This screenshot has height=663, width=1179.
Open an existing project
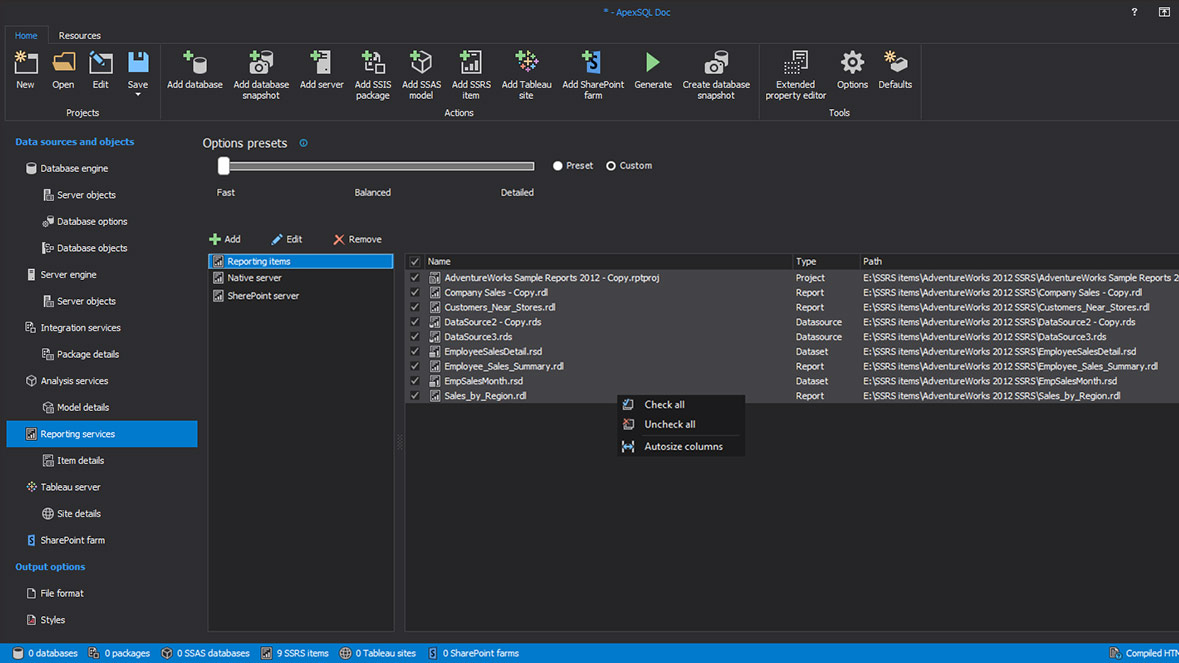[63, 70]
